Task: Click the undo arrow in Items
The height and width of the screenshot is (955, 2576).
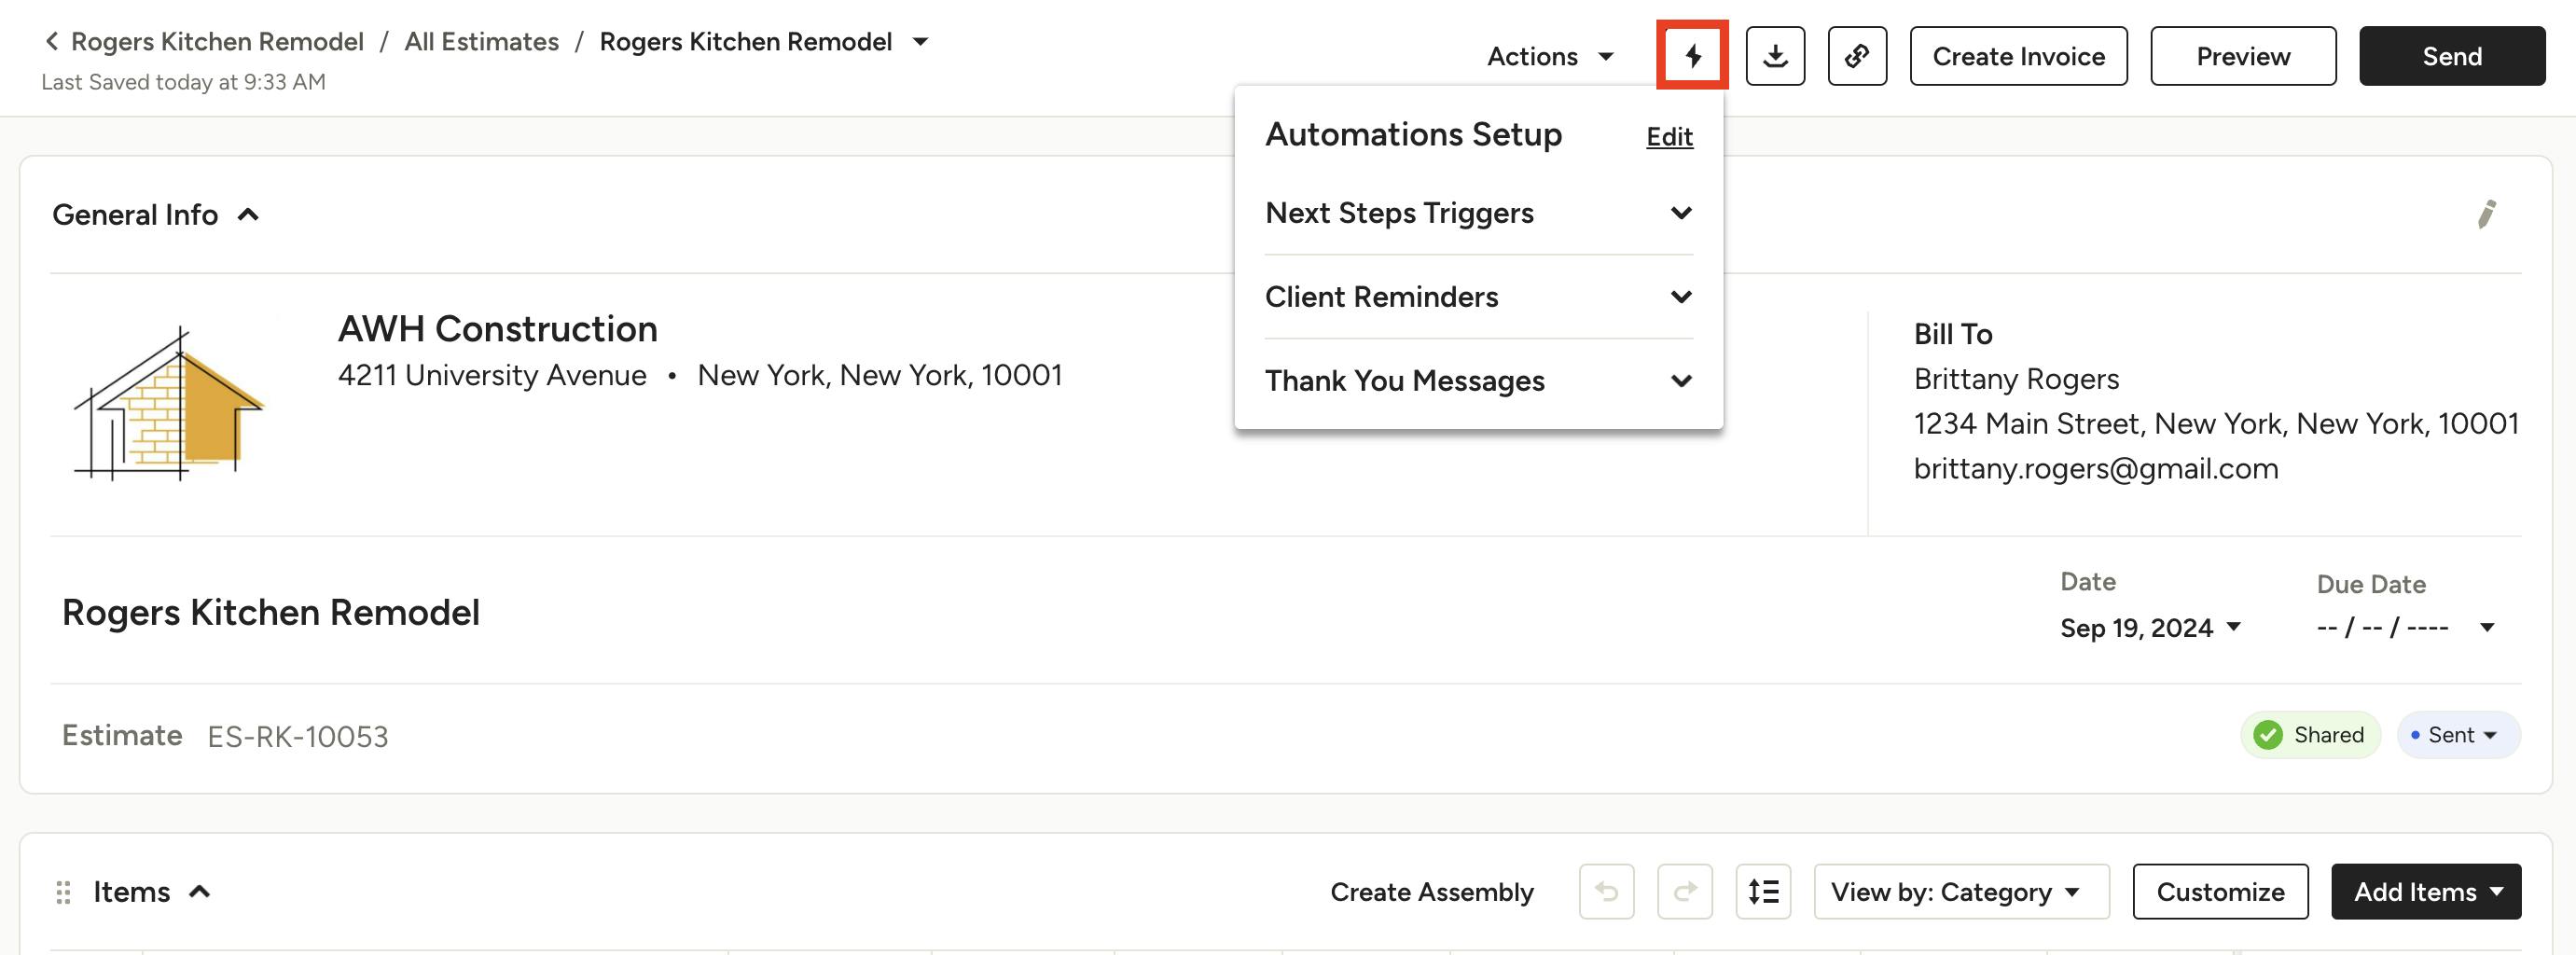Action: coord(1606,891)
